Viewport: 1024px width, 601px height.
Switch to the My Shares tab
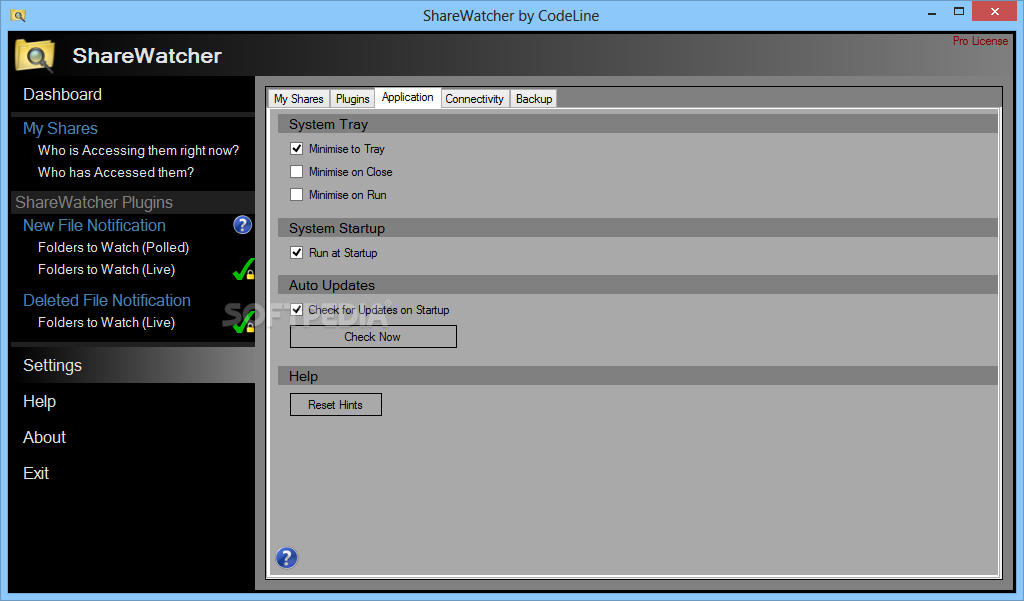point(298,99)
